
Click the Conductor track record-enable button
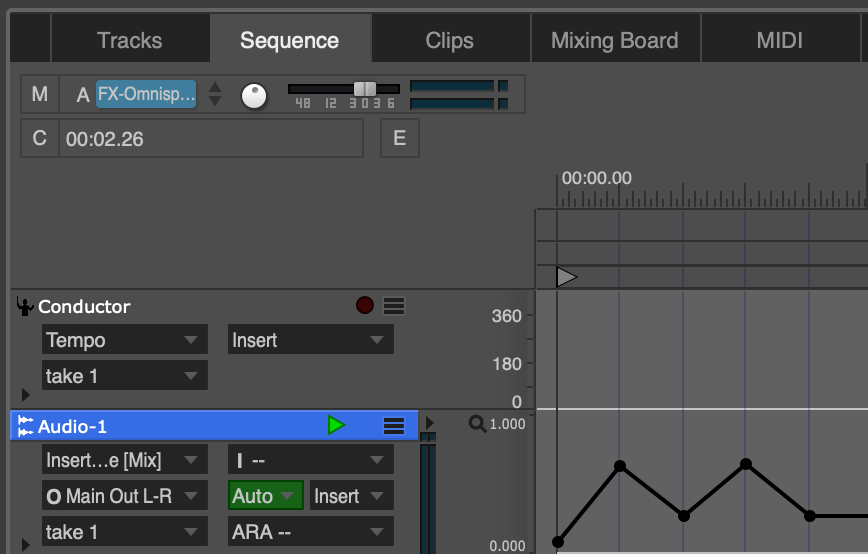(x=365, y=305)
